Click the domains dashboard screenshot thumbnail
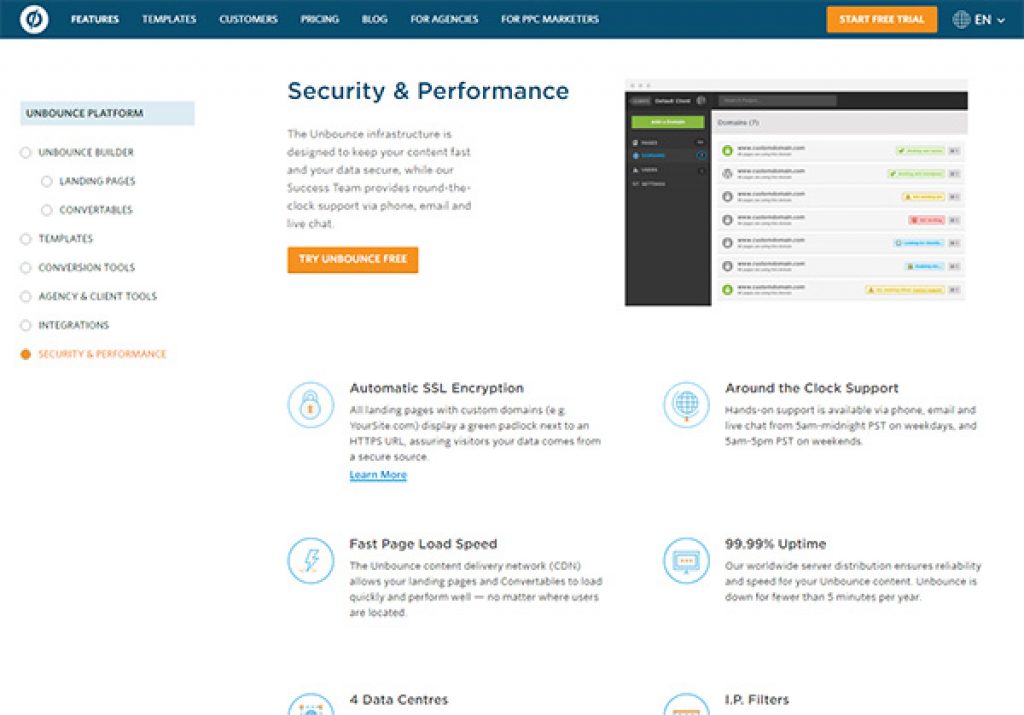Screen dimensions: 1024x715 click(796, 192)
